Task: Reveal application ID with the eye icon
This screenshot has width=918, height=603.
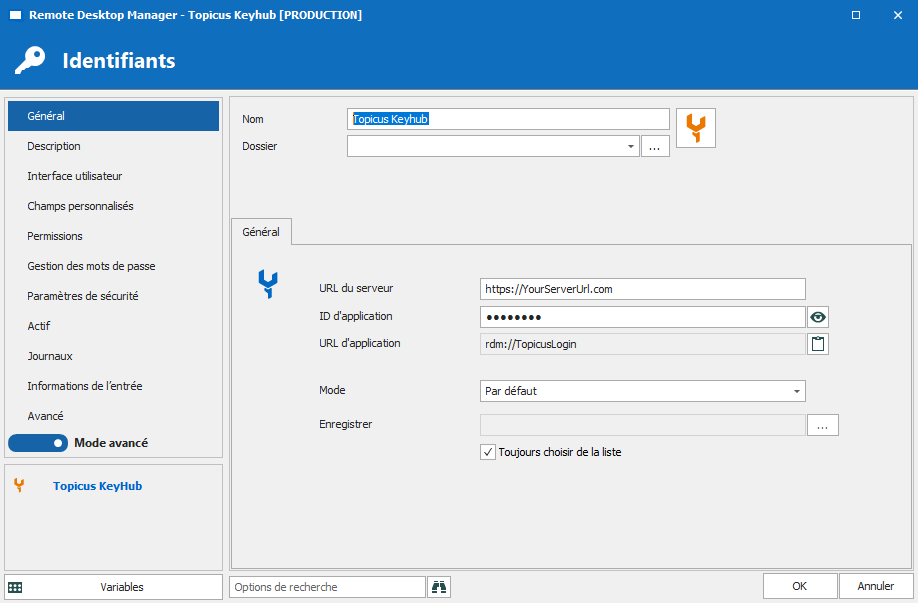Action: click(x=818, y=317)
